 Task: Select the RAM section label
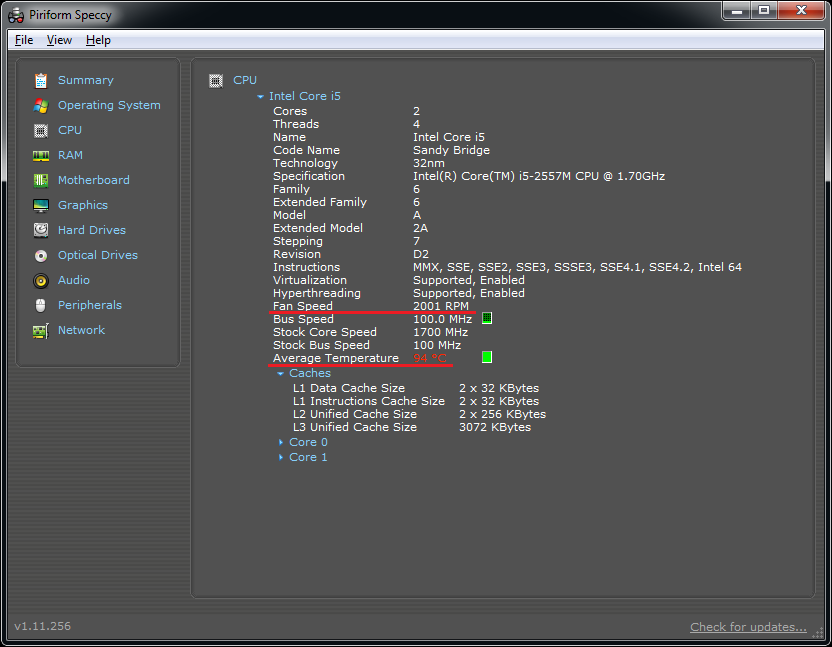pos(70,155)
